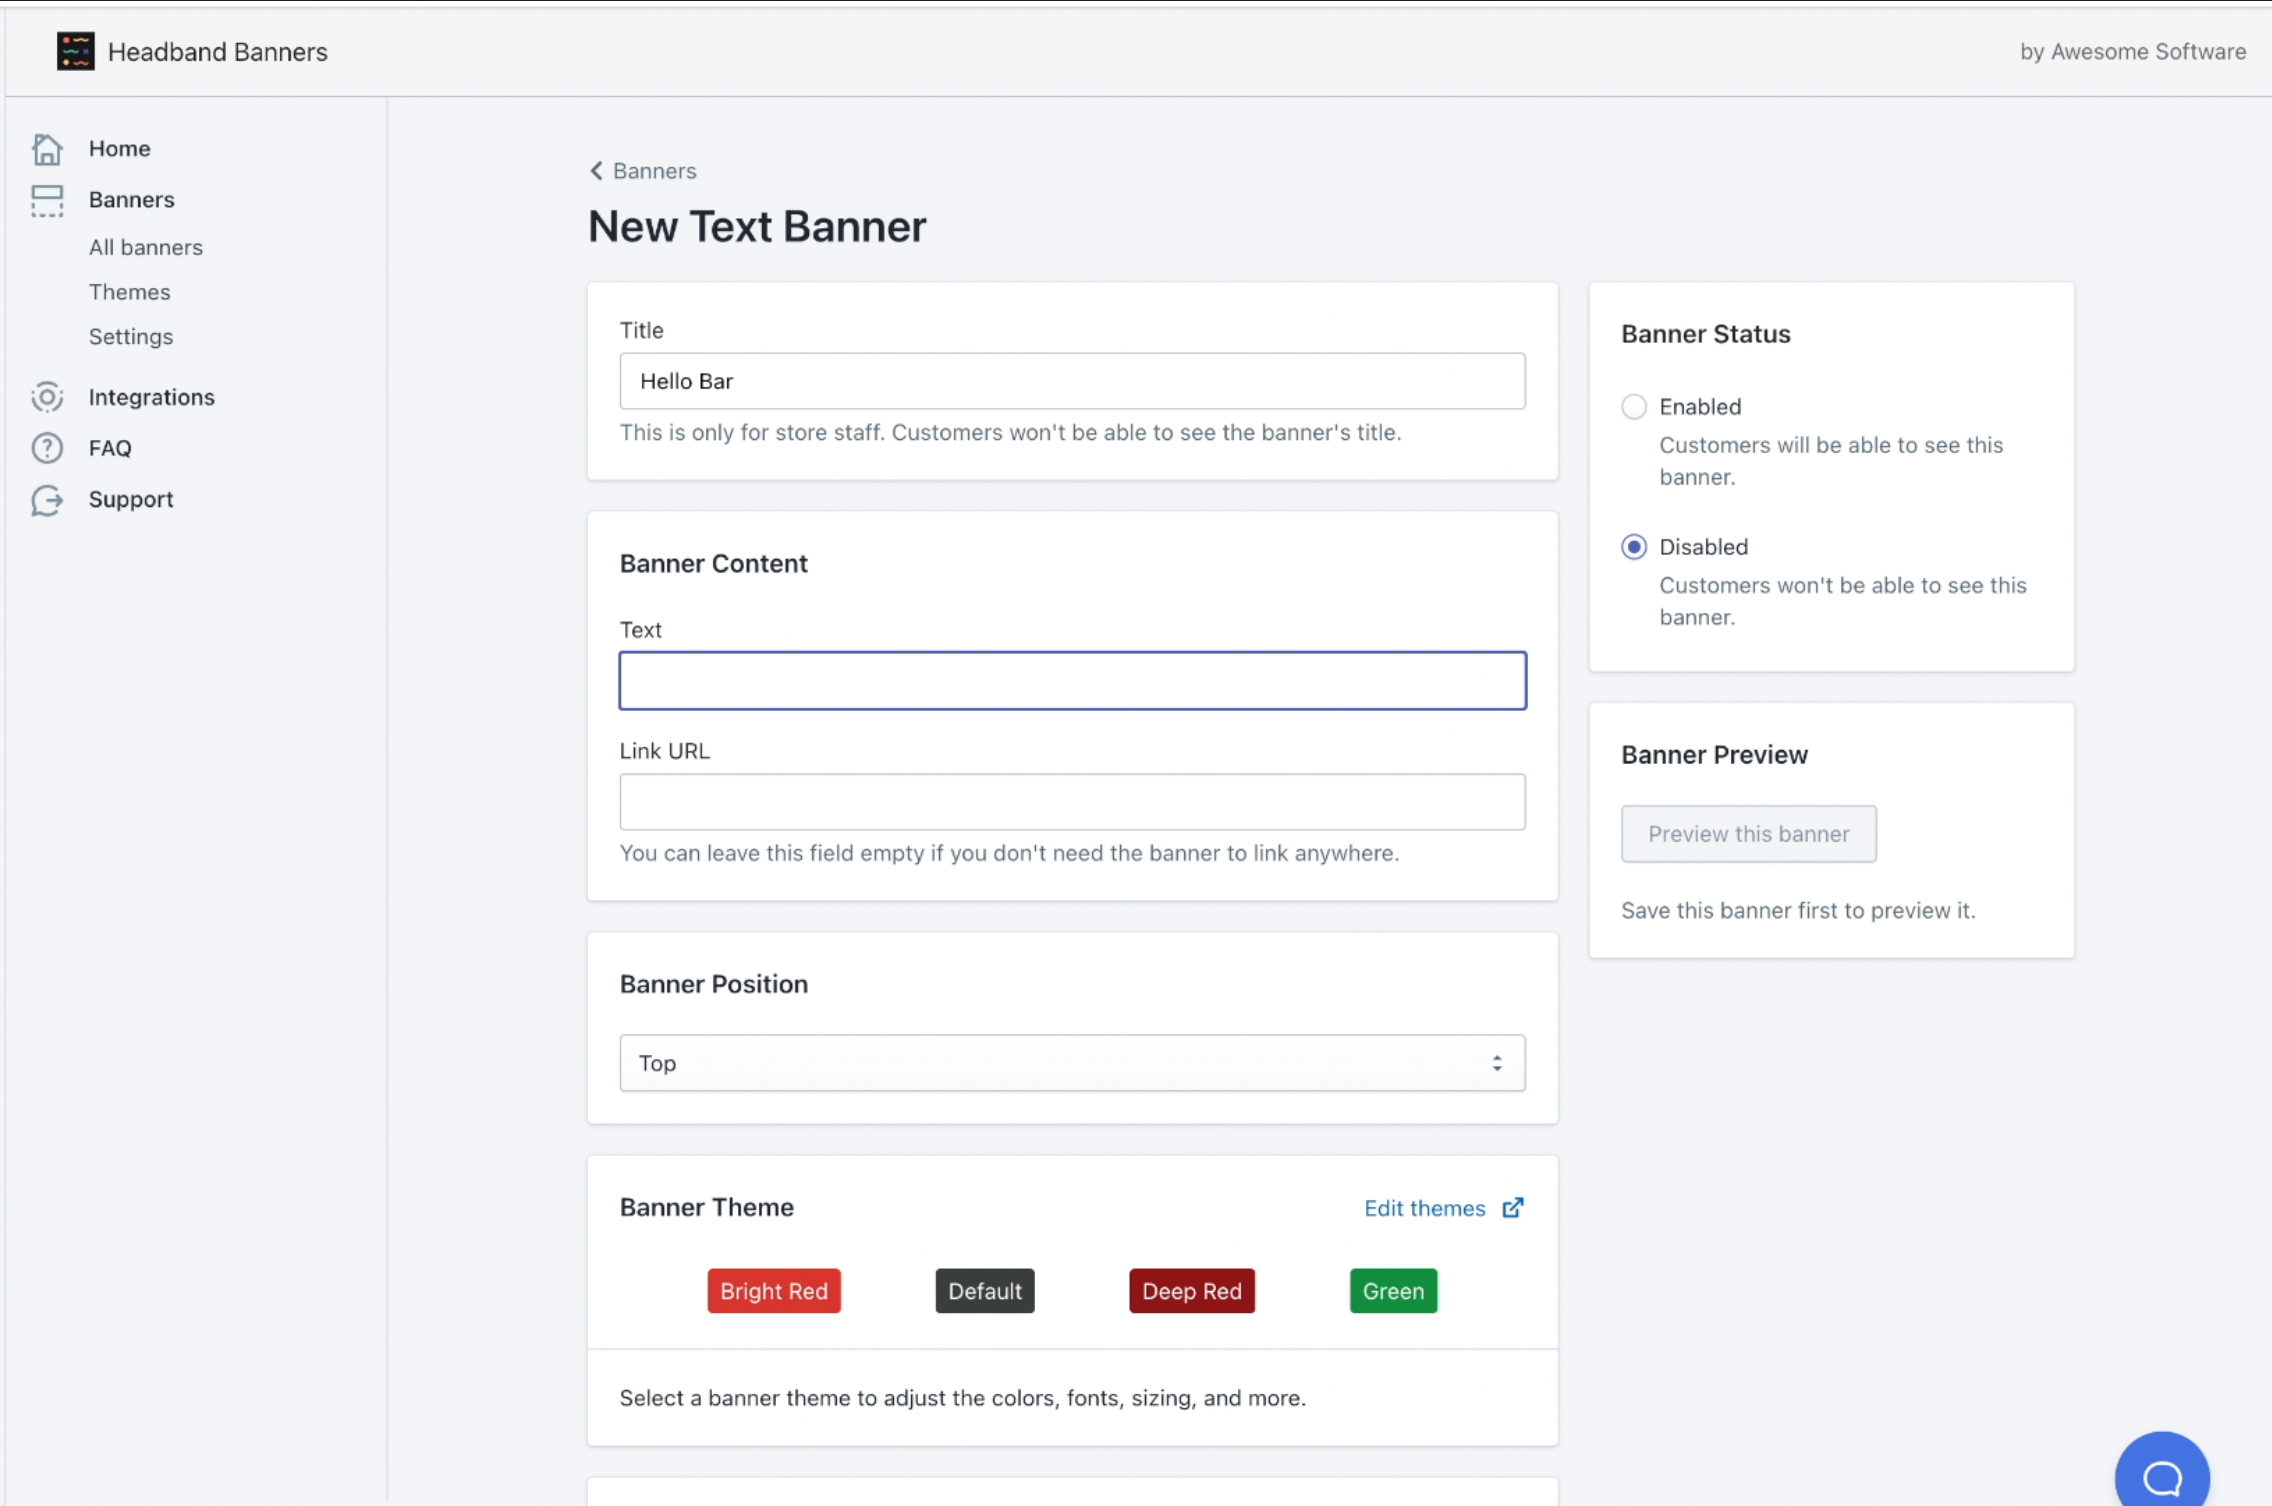Click the Edit themes link
2272x1506 pixels.
(x=1424, y=1208)
